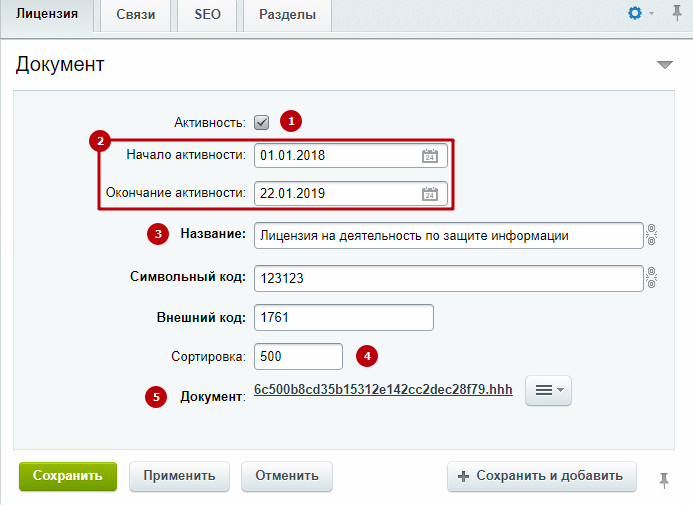
Task: Click the pin icon next to the bottom buttons
Action: tap(664, 480)
